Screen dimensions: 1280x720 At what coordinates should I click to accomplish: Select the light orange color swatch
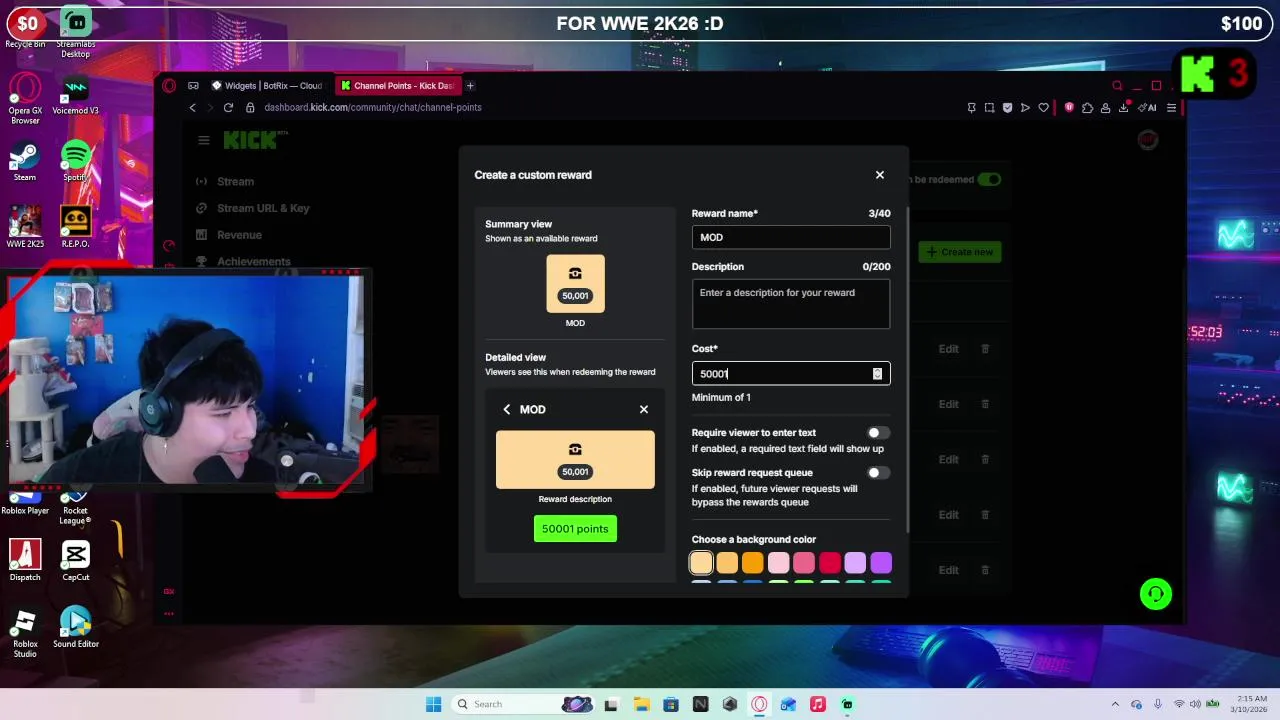[x=727, y=563]
